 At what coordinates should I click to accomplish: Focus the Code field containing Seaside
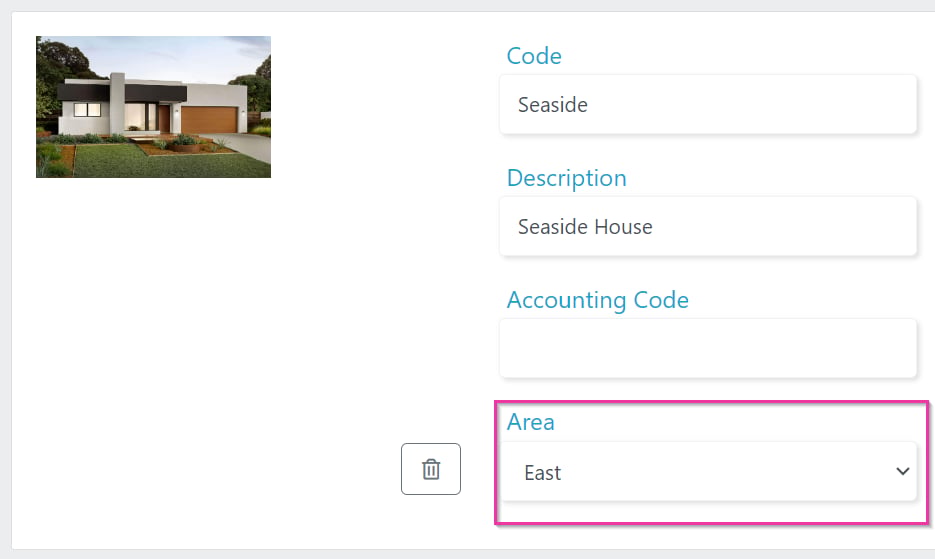coord(708,104)
